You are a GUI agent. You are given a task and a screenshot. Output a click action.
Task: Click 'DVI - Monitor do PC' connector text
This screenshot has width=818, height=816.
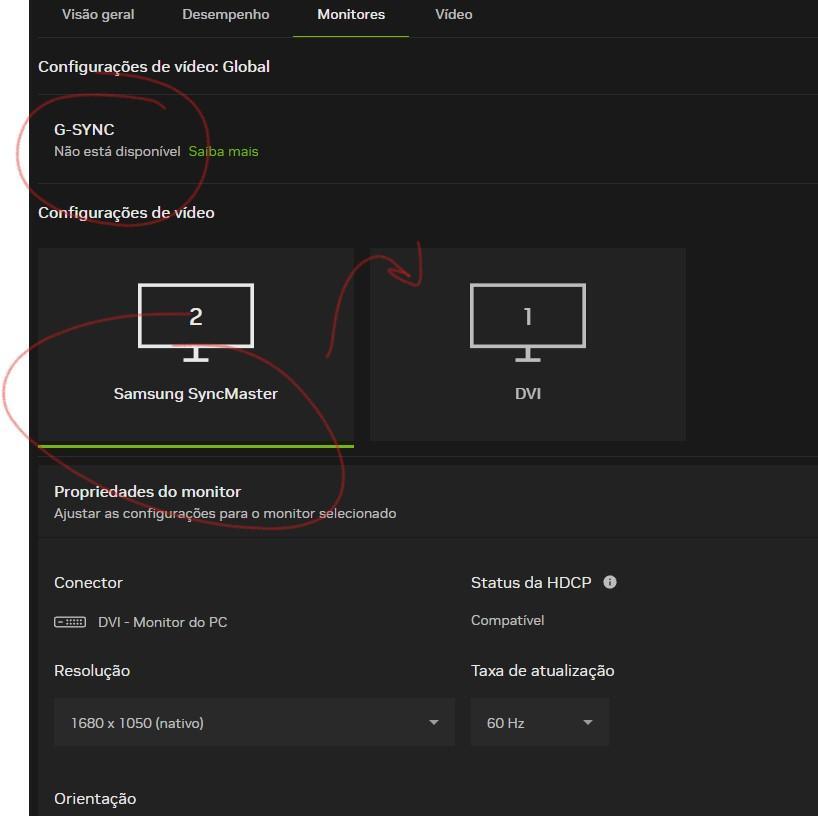point(162,622)
